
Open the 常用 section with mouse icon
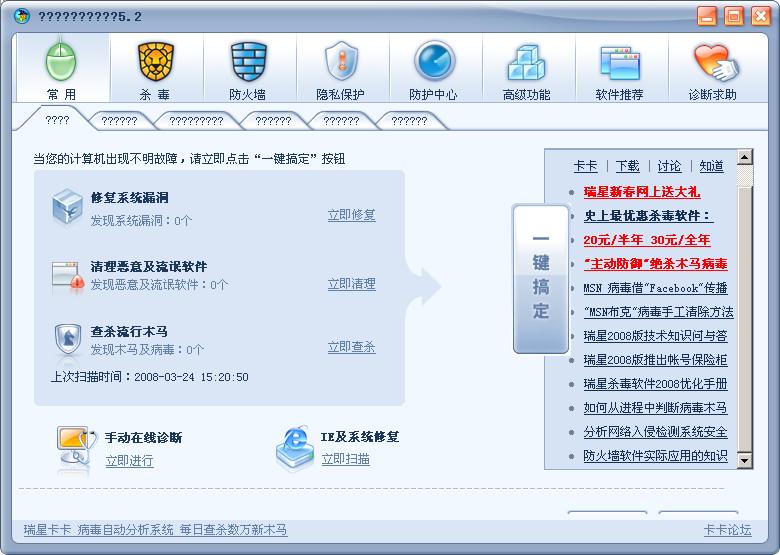pyautogui.click(x=62, y=68)
